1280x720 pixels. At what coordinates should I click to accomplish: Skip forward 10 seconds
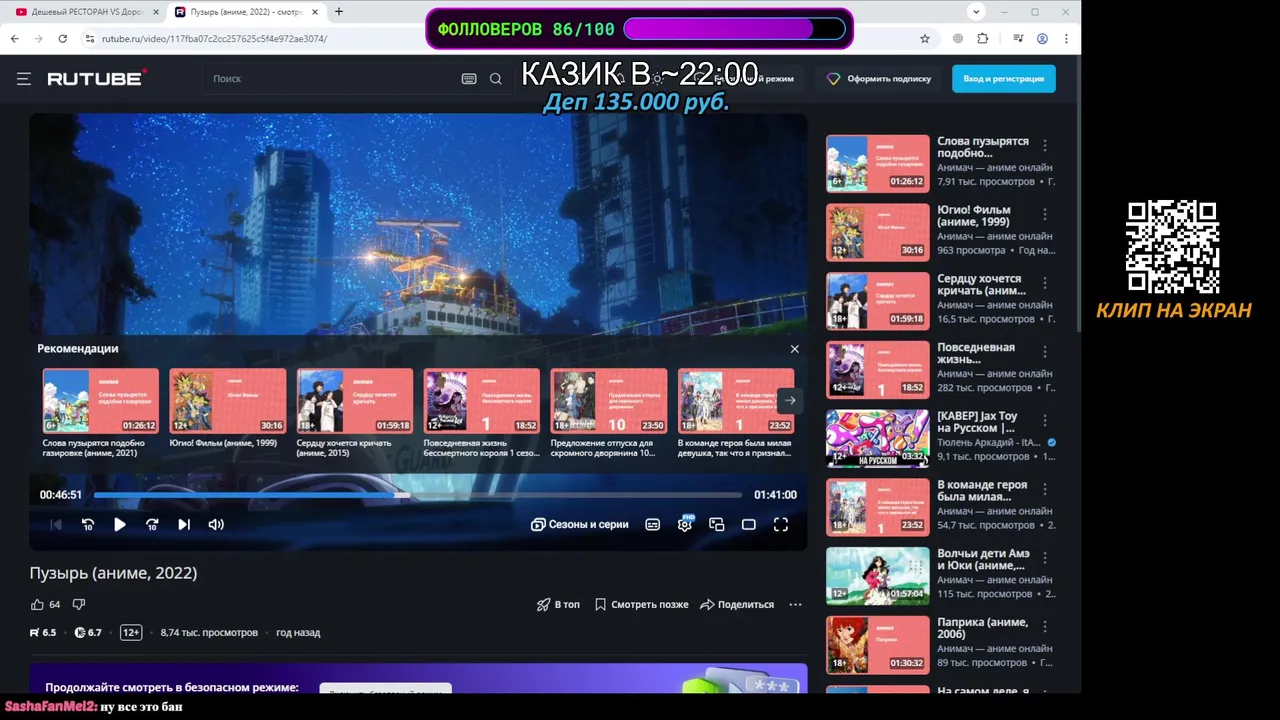coord(152,524)
